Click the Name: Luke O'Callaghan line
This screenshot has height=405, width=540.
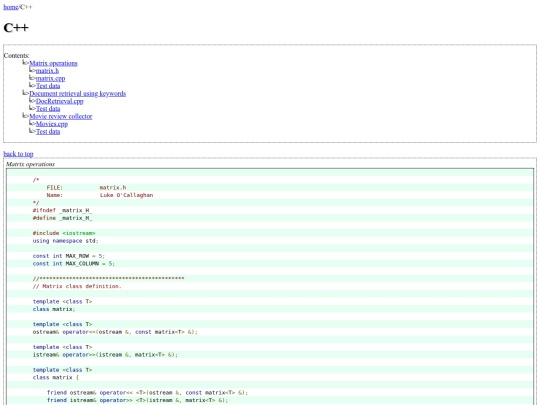100,195
